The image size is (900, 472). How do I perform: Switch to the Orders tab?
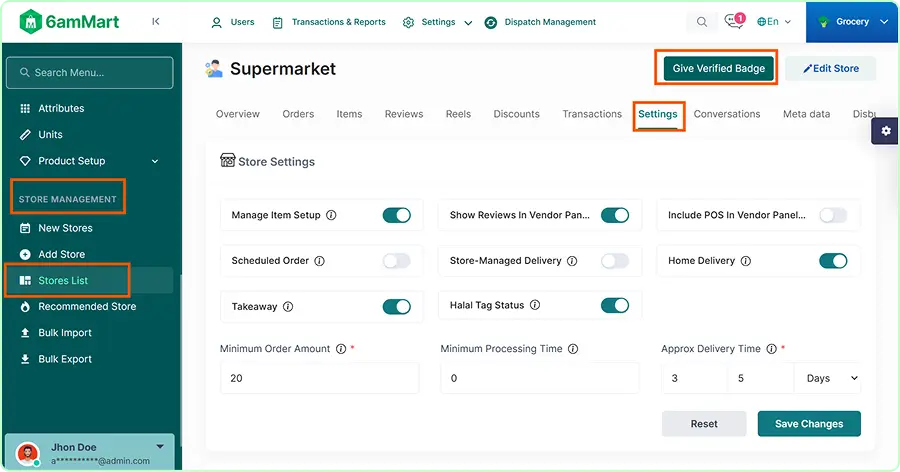point(298,114)
